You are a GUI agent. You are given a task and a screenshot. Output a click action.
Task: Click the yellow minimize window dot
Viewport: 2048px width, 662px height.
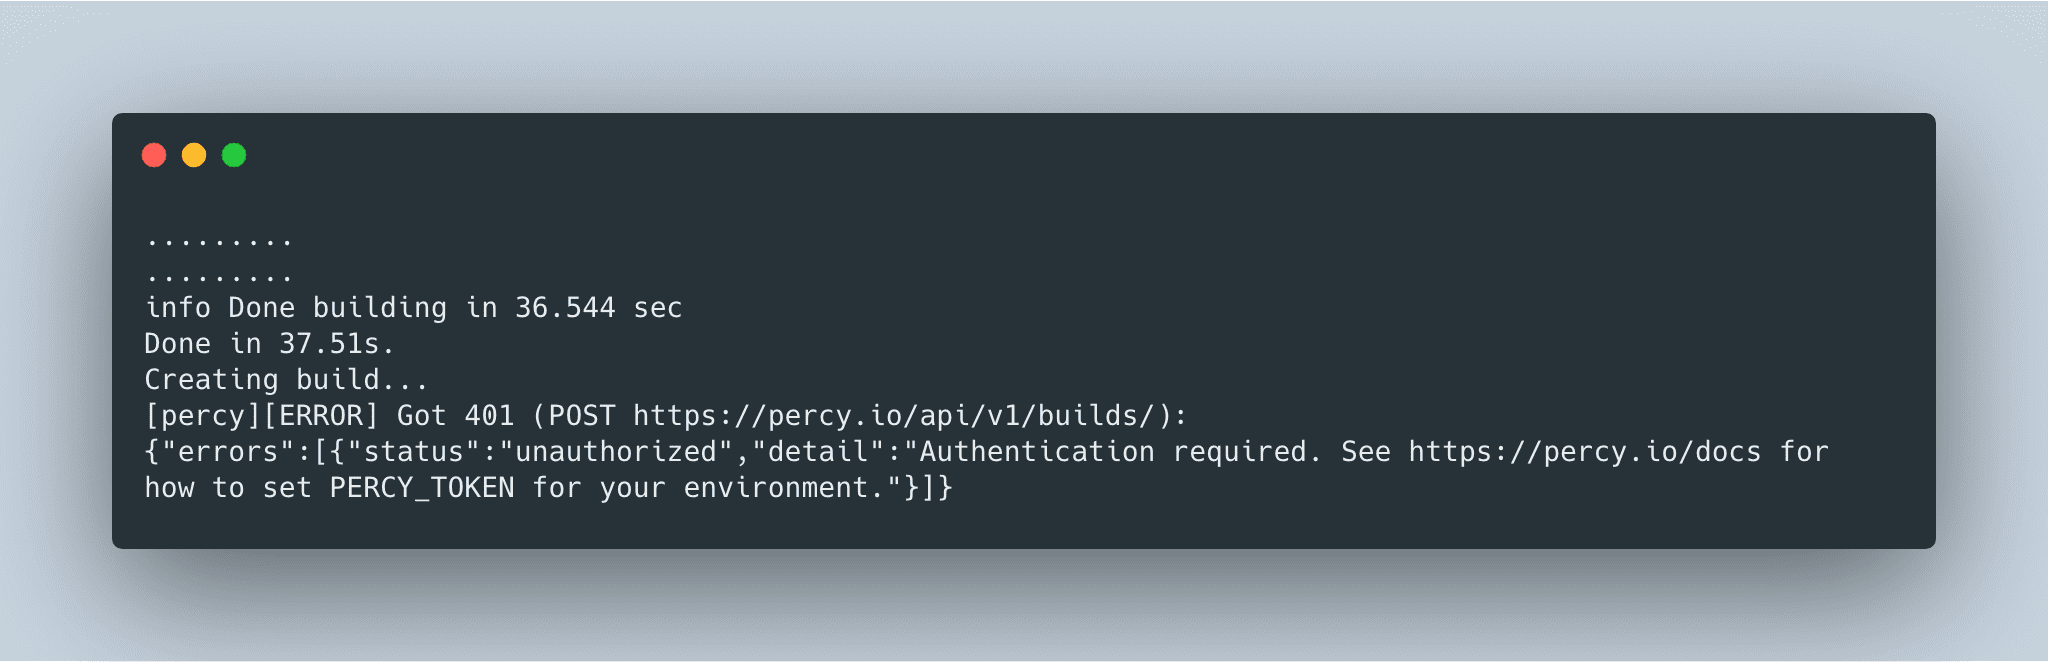click(194, 155)
